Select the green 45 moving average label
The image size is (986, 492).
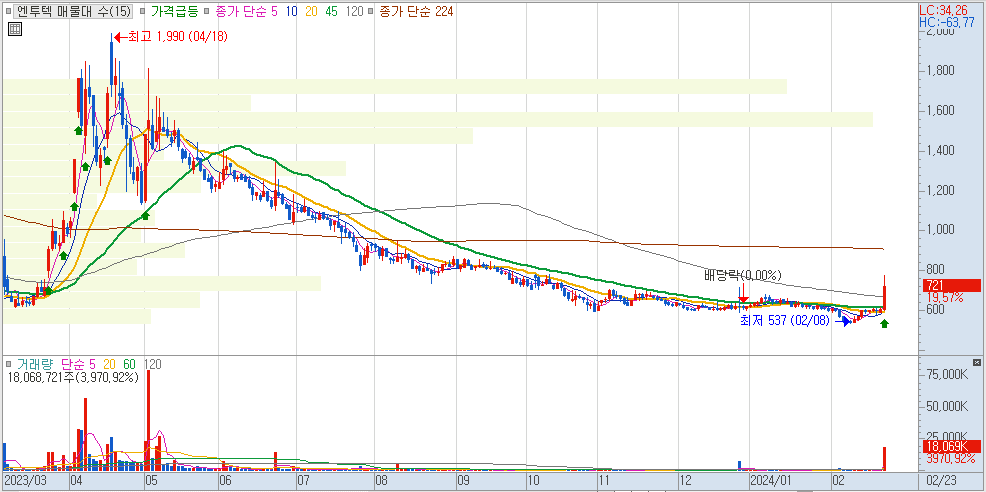(x=332, y=11)
